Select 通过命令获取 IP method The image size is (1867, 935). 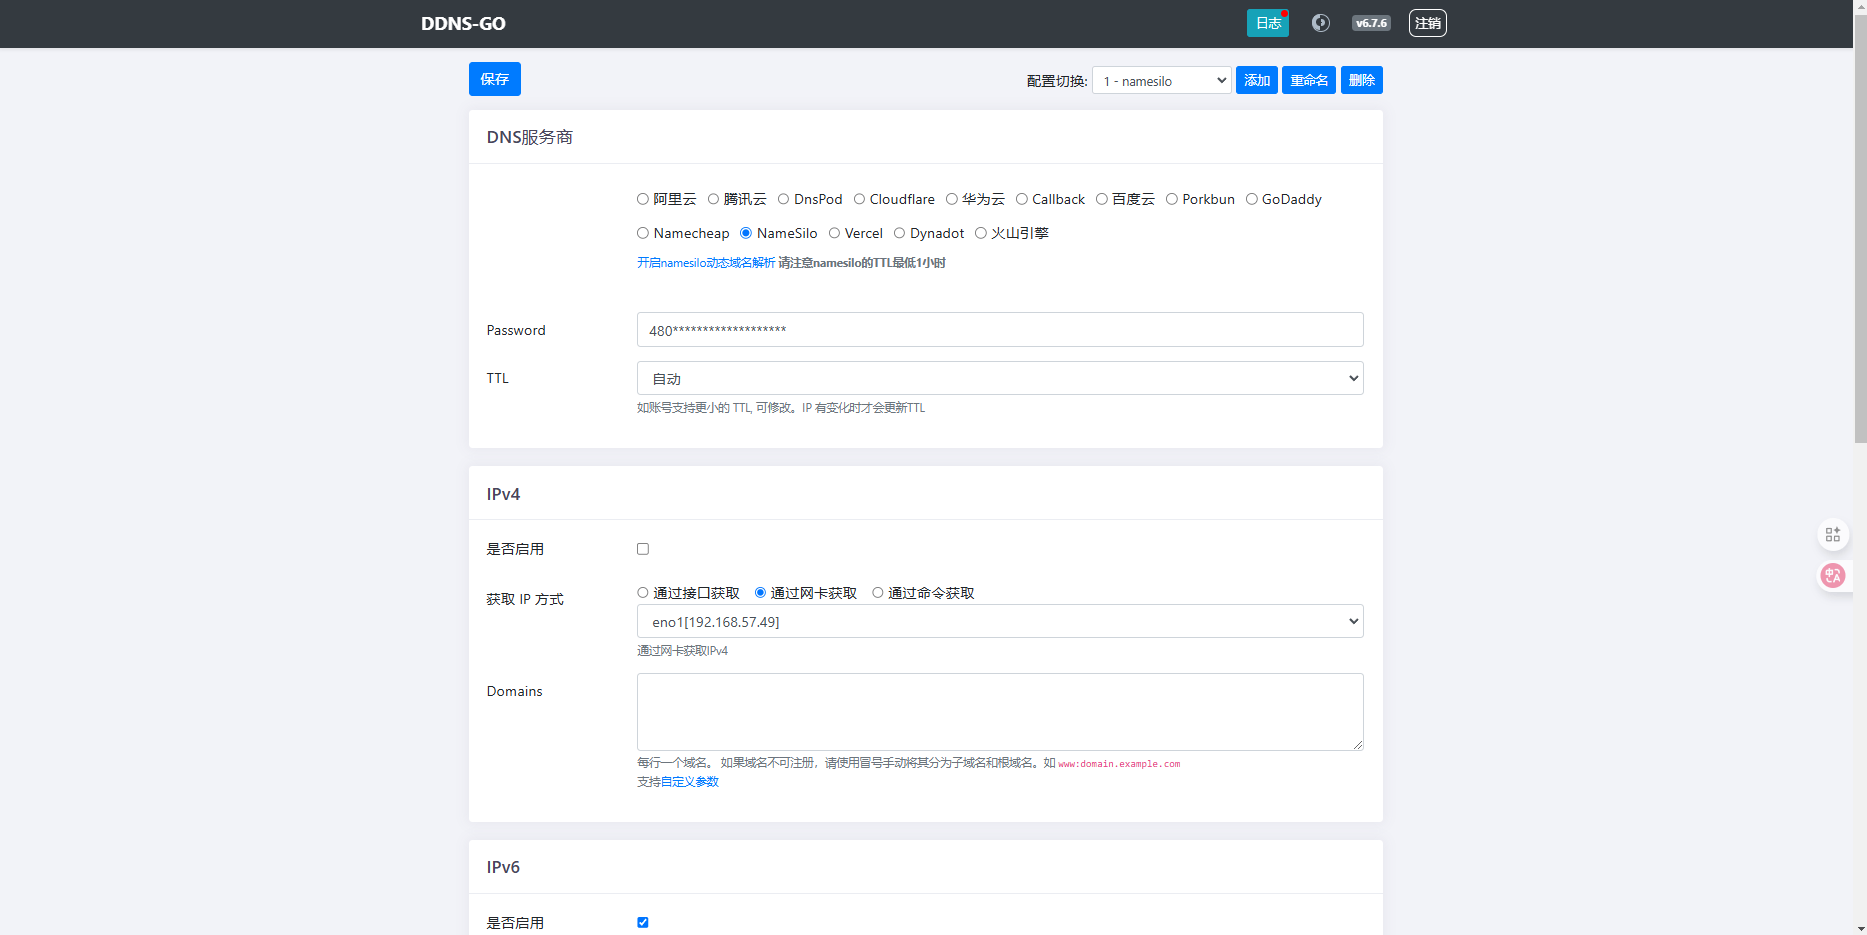click(878, 593)
